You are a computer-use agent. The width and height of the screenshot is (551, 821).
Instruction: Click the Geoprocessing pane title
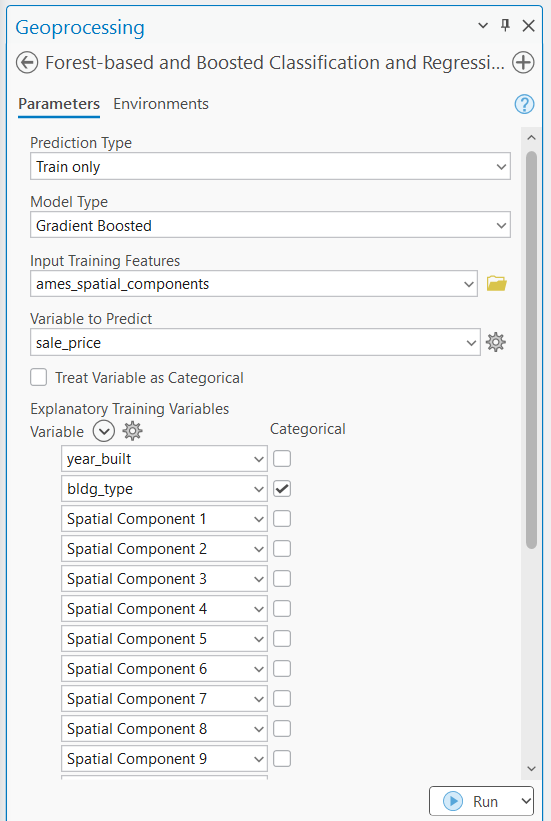point(80,27)
